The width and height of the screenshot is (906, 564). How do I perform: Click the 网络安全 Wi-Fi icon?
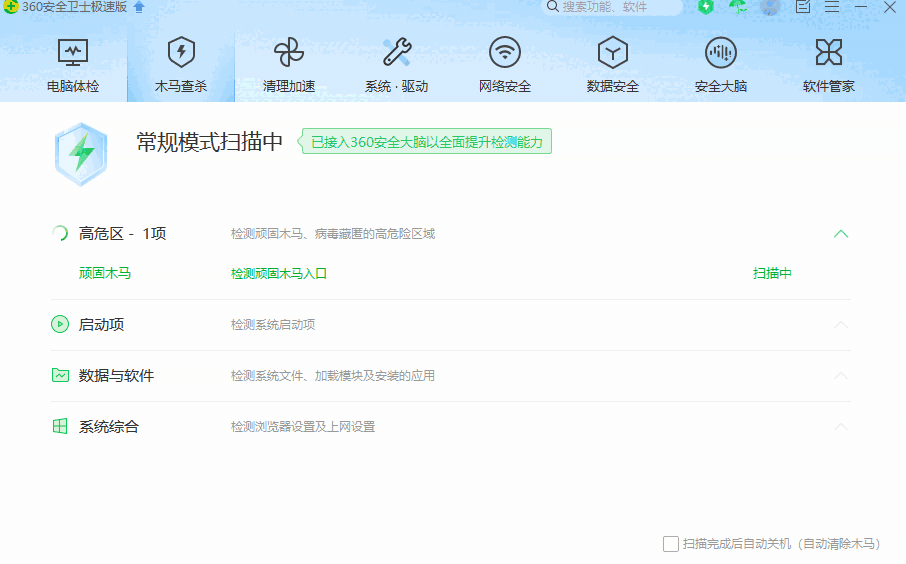point(505,53)
